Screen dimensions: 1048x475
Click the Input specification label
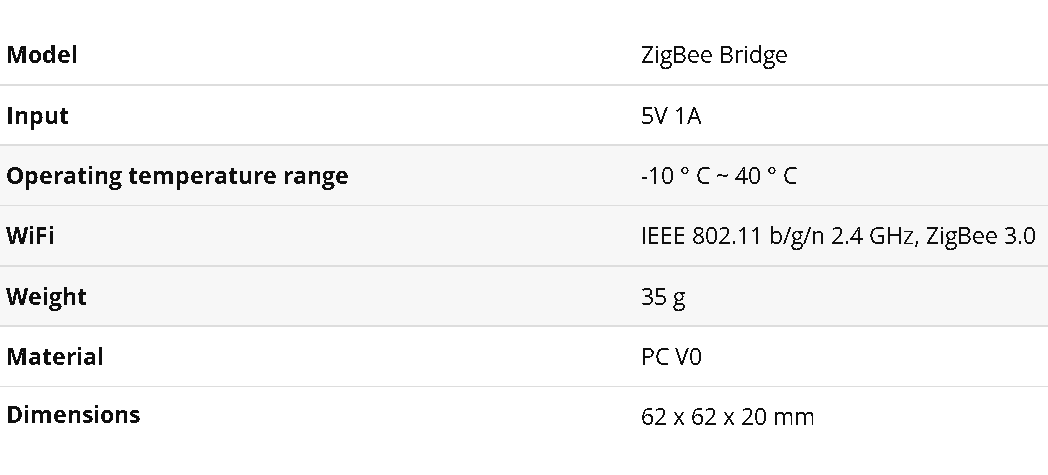click(37, 116)
